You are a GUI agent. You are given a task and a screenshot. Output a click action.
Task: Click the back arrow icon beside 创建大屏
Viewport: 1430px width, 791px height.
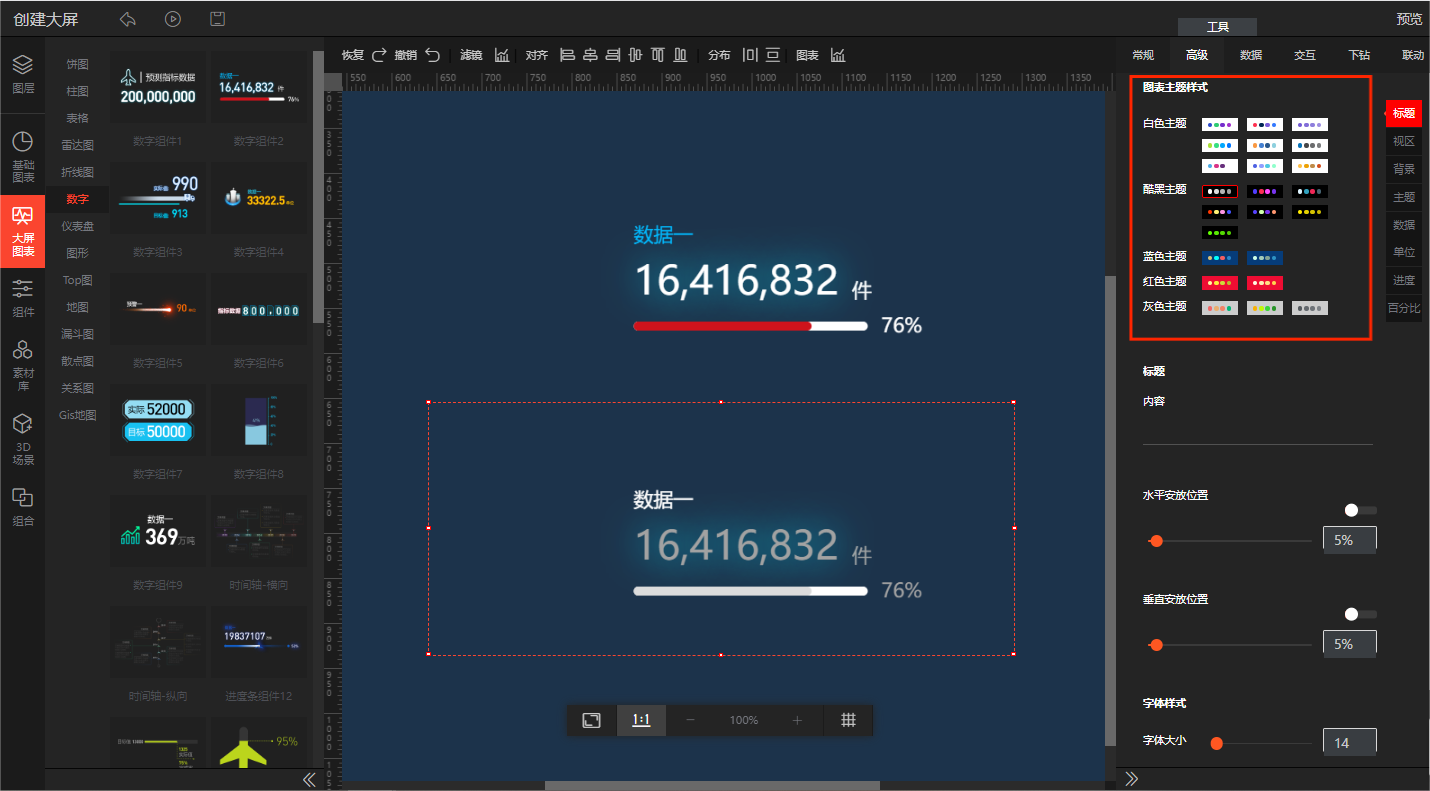(127, 19)
